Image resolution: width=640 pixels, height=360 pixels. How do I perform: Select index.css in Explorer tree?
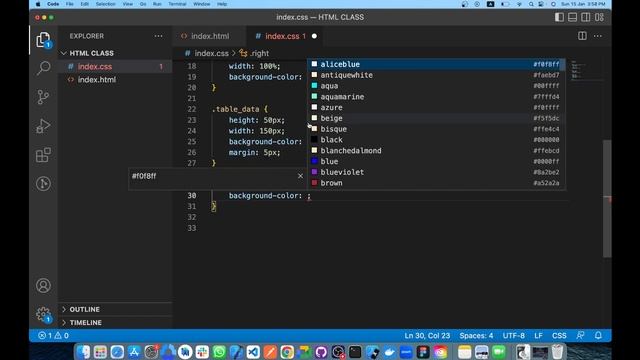[x=115, y=67]
